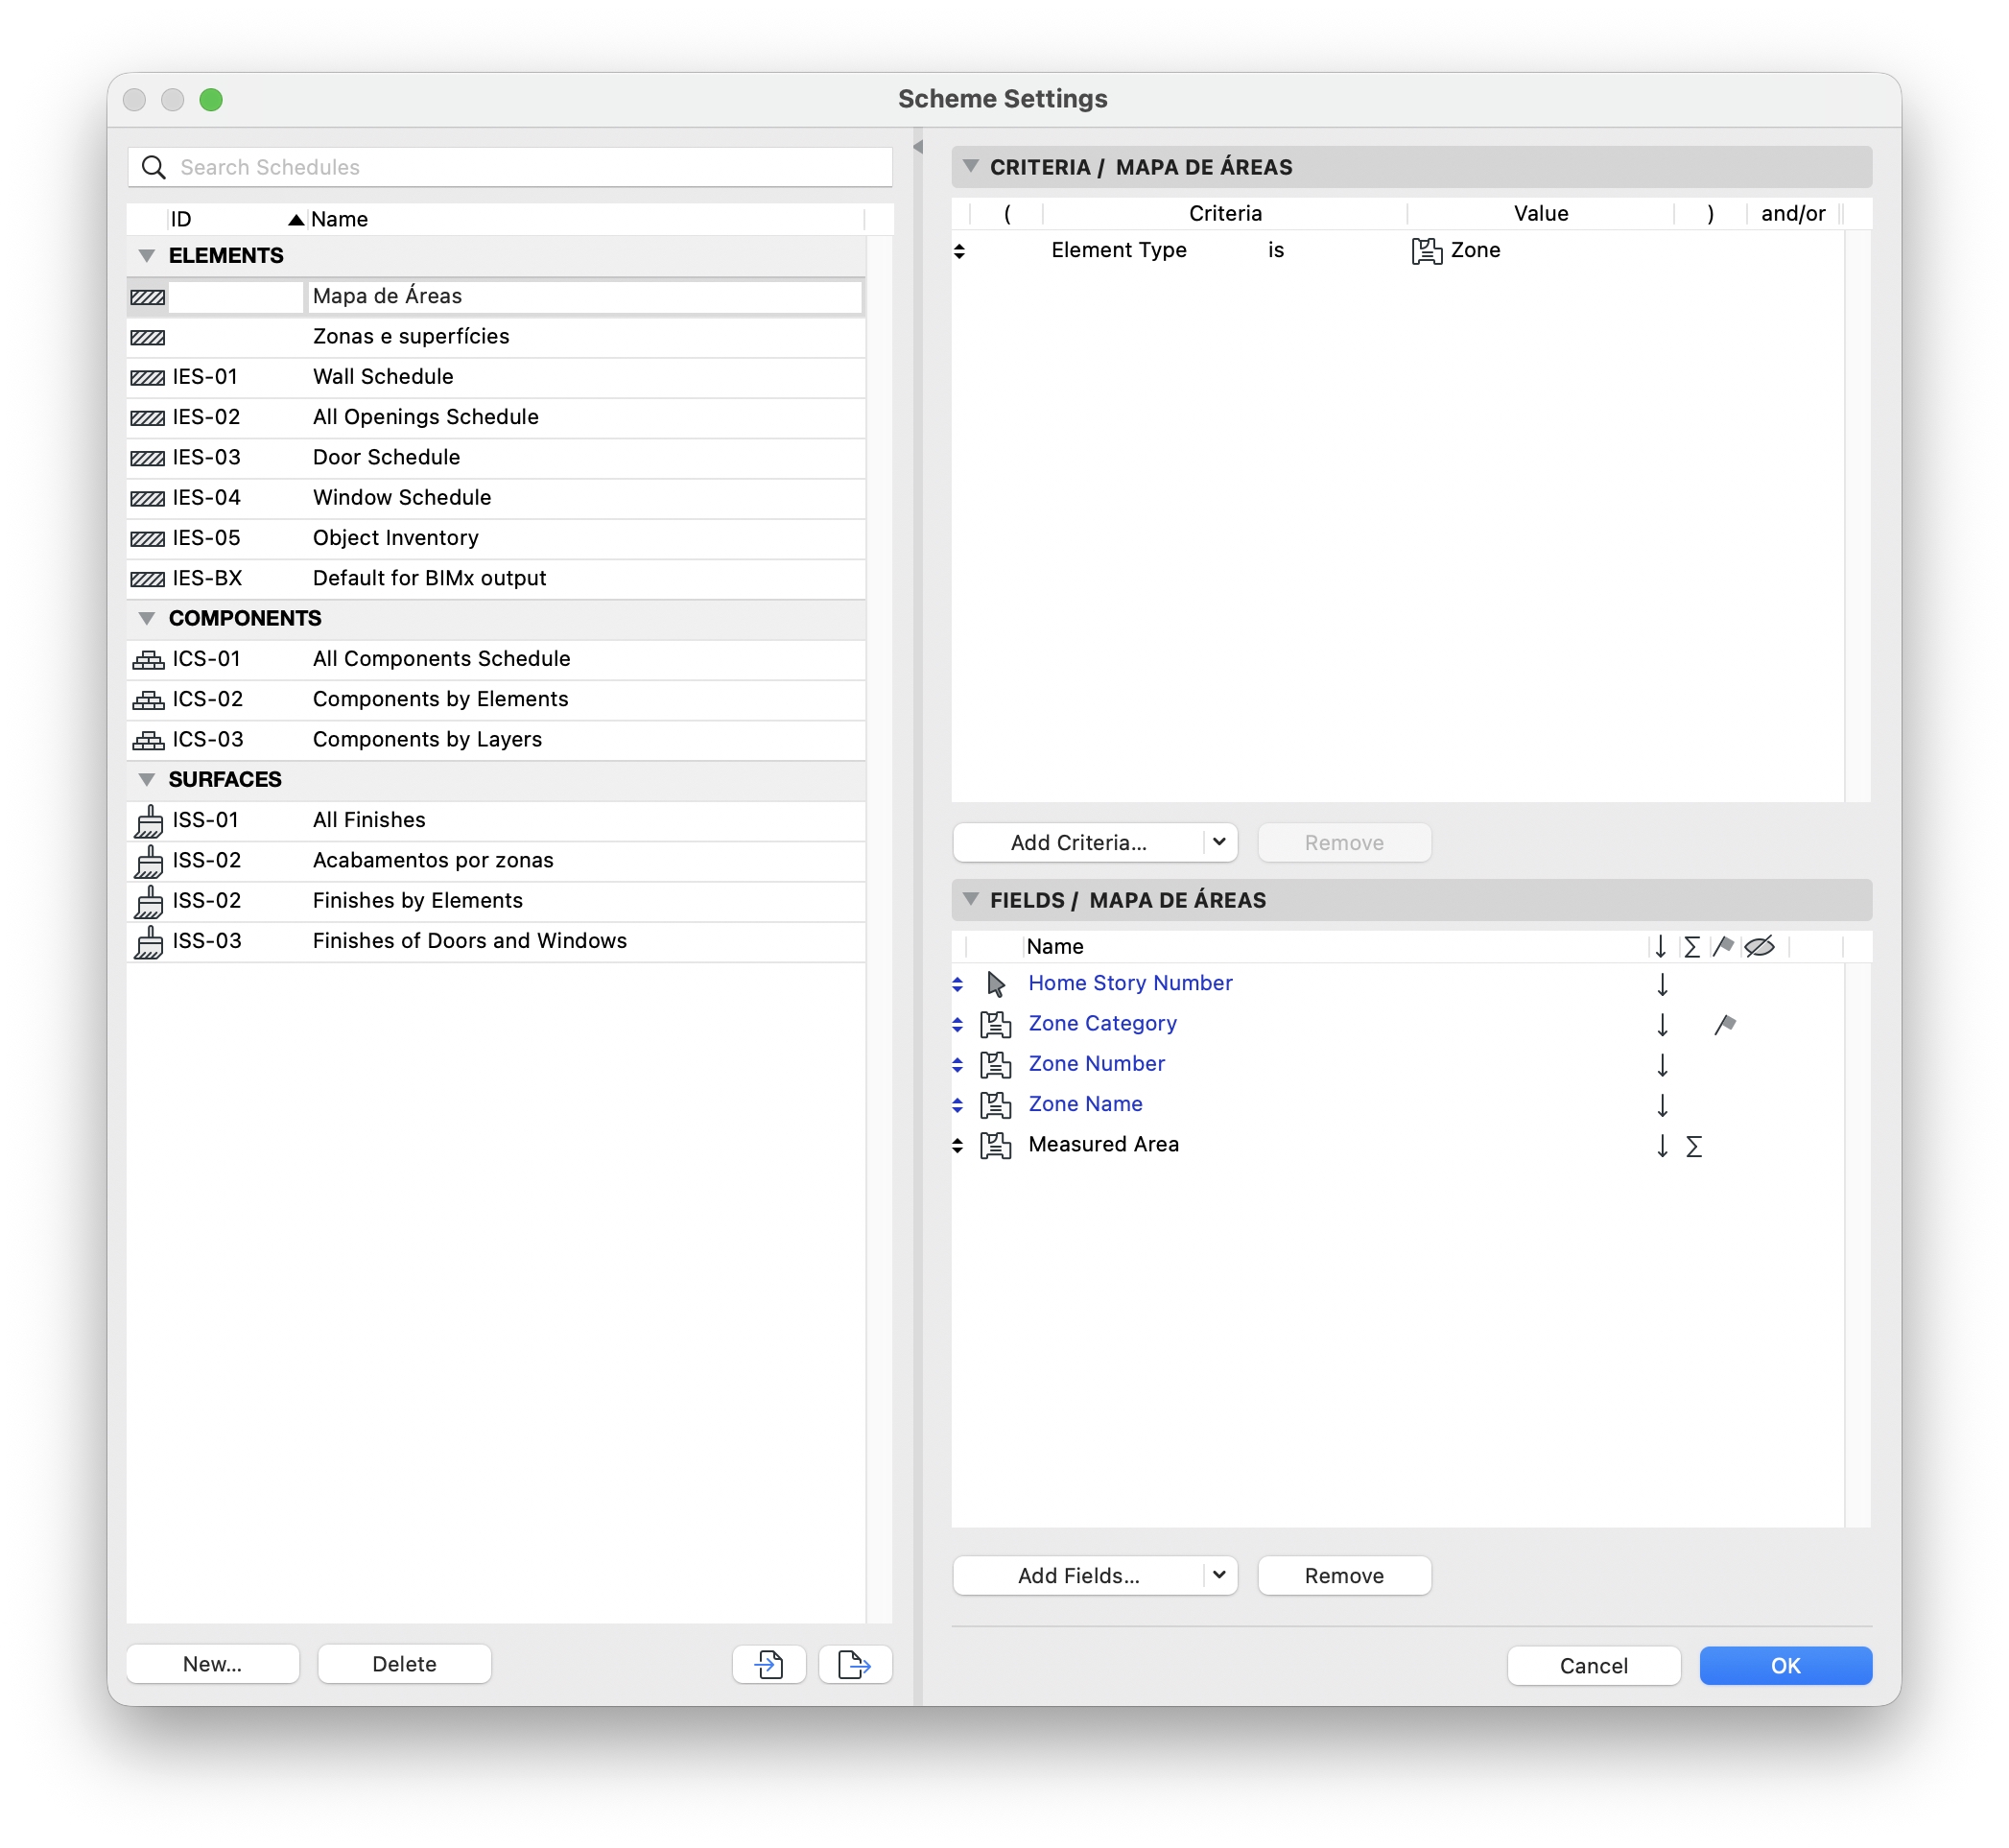Click the brush icon of Acabamentos por zonas
This screenshot has width=2009, height=1848.
[x=148, y=861]
